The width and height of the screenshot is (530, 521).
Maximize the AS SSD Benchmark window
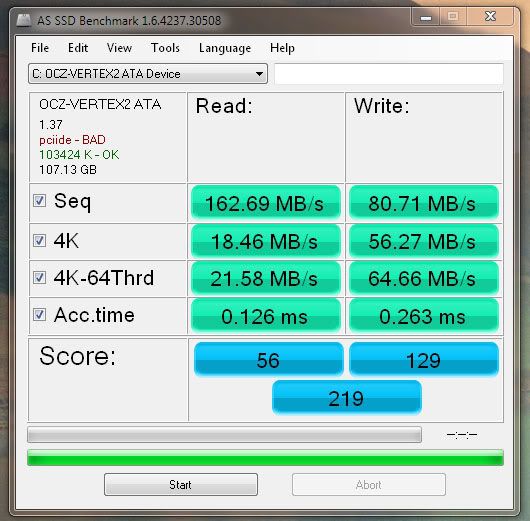tap(453, 17)
